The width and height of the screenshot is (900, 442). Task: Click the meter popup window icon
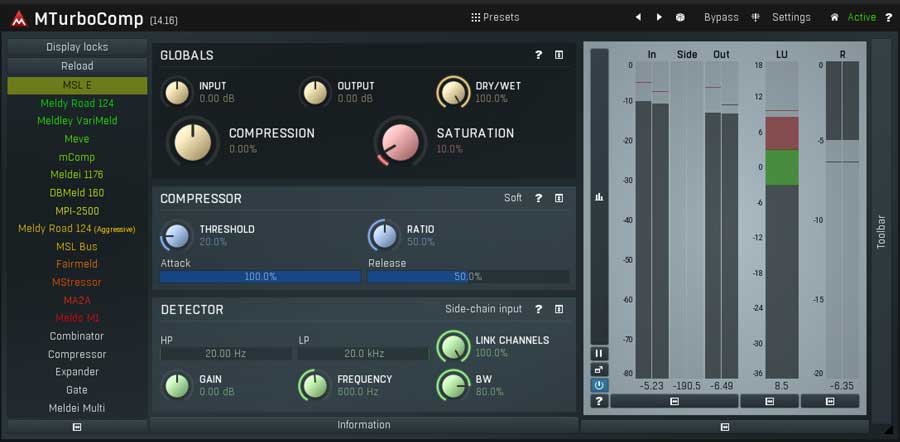[599, 369]
